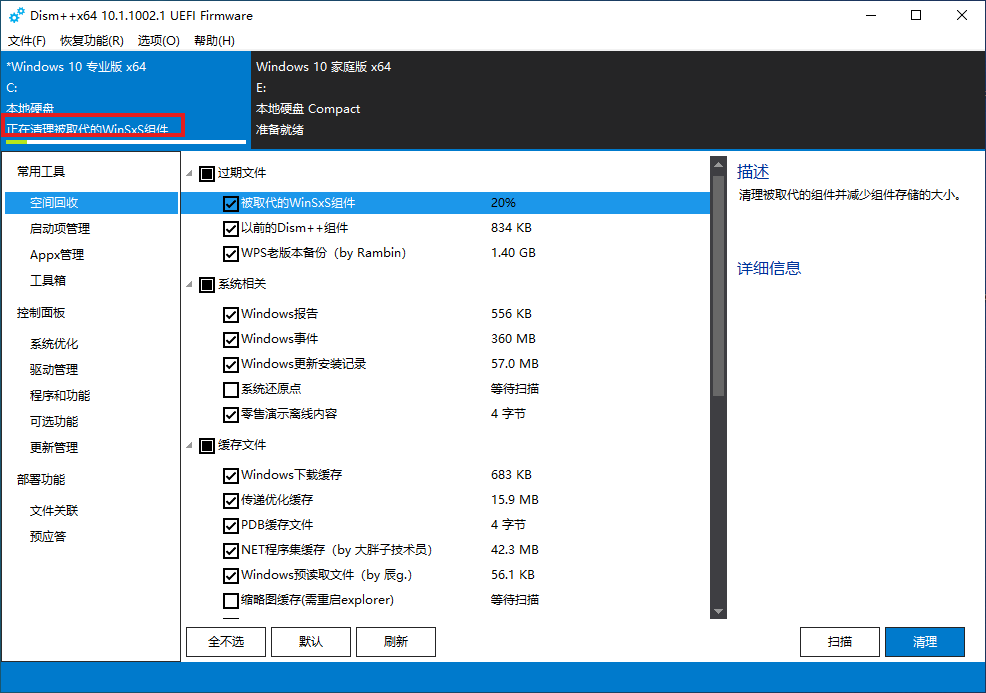Image resolution: width=986 pixels, height=693 pixels.
Task: Open 工具箱 in the sidebar
Action: (48, 280)
